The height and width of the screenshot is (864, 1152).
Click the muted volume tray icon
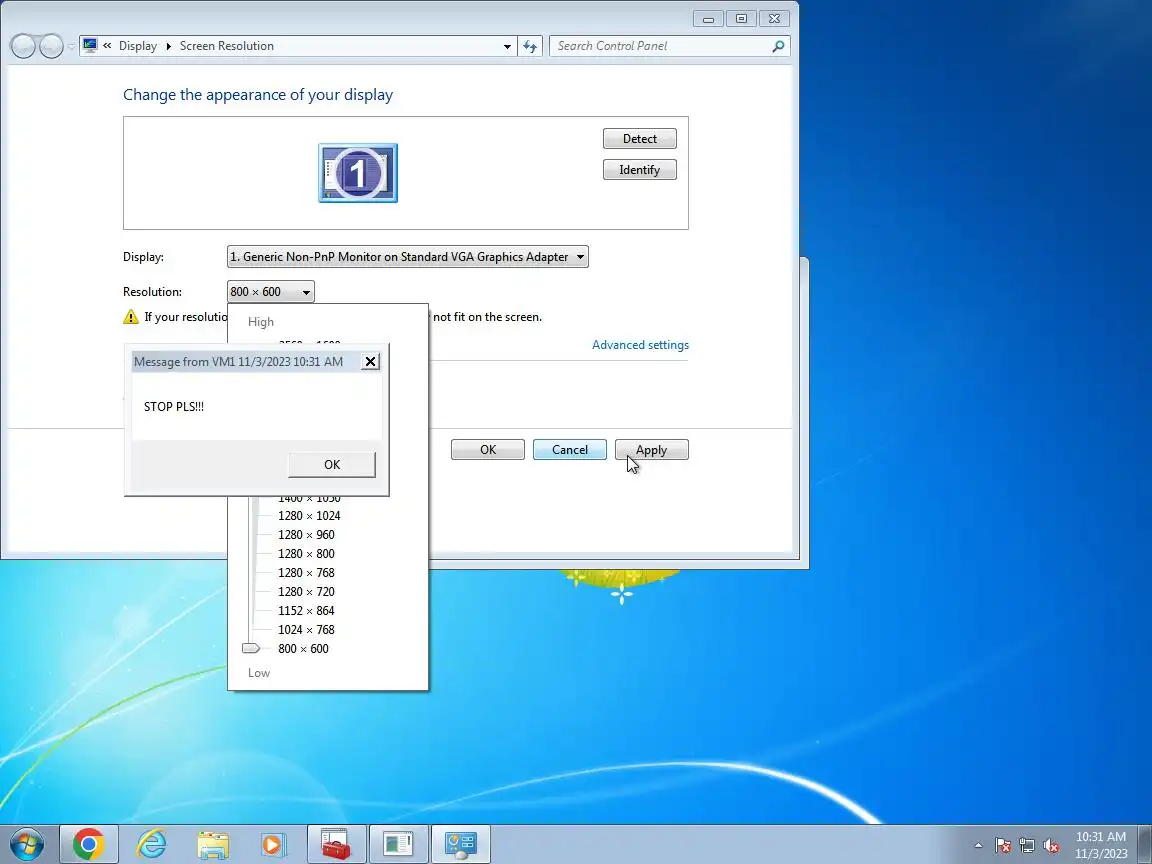(x=1051, y=846)
